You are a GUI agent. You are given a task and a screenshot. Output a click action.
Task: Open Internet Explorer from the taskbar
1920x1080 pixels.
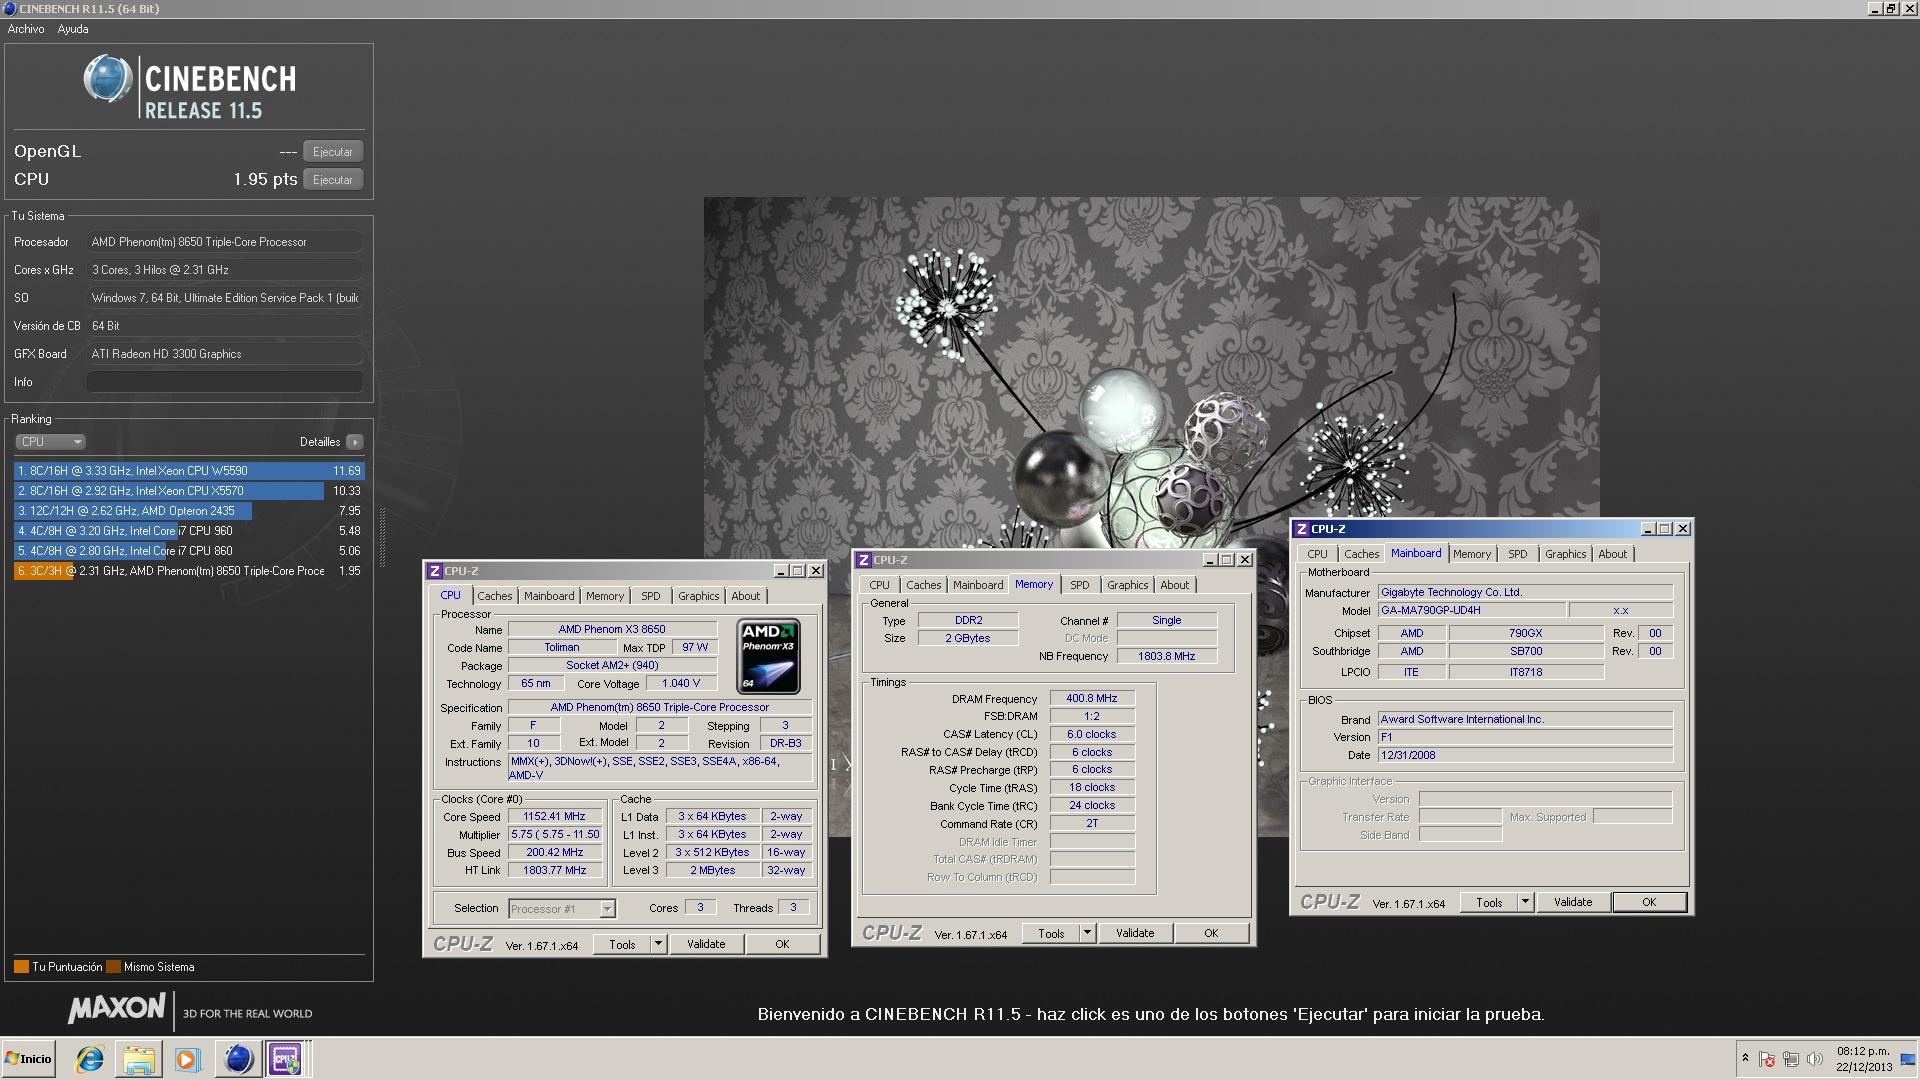click(90, 1059)
